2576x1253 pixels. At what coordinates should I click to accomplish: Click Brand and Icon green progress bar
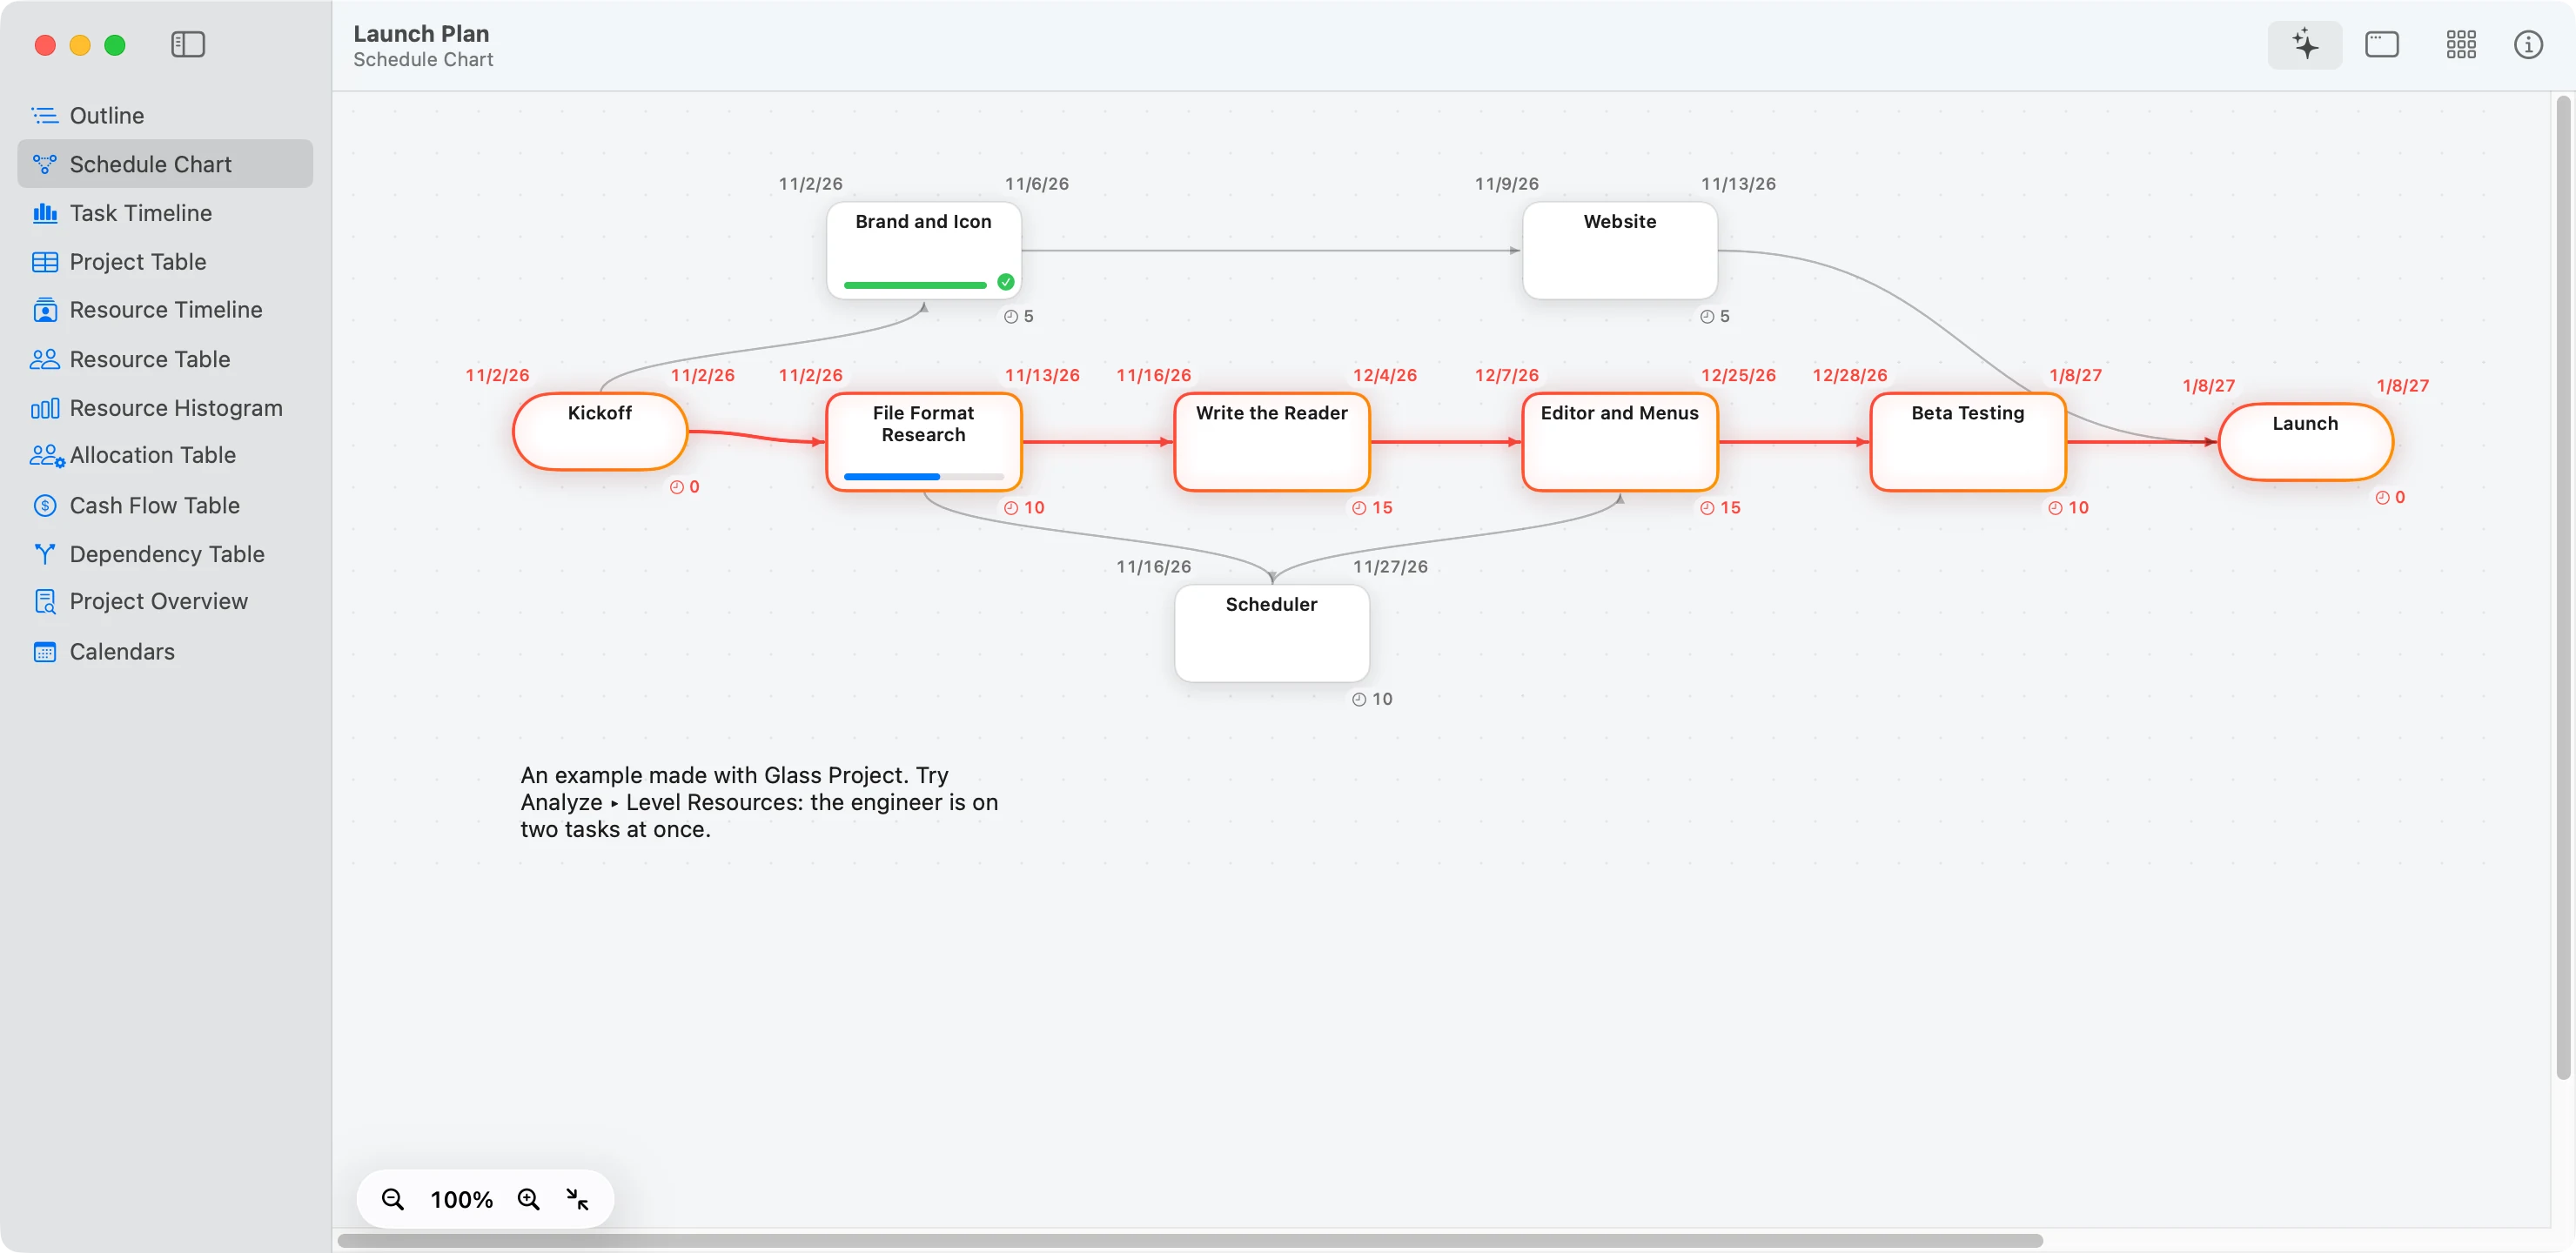tap(915, 285)
